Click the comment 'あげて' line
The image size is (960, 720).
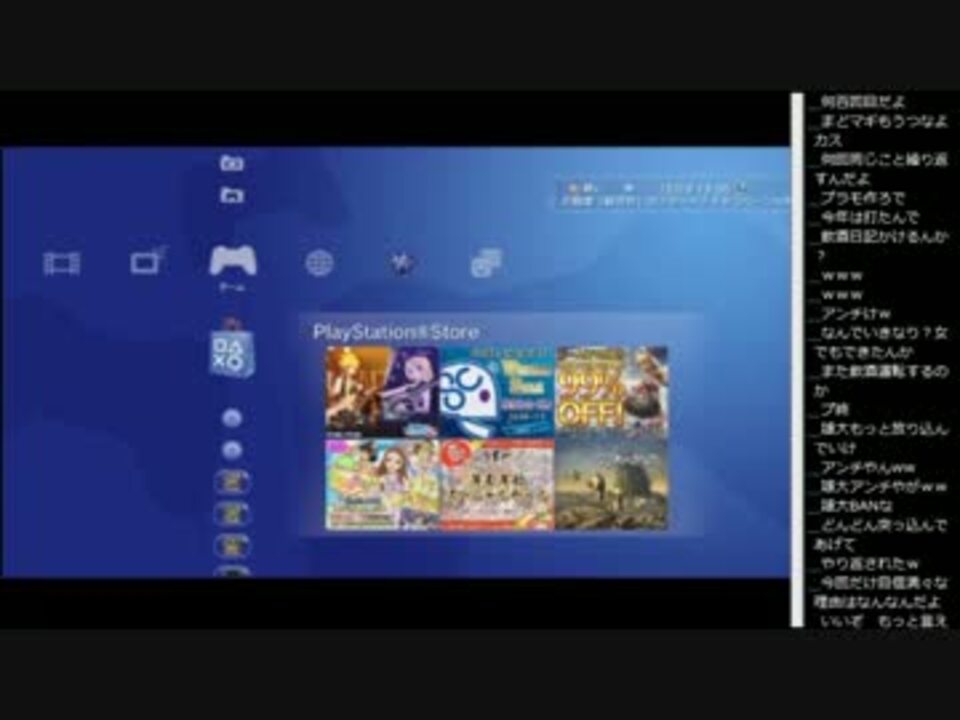(834, 544)
